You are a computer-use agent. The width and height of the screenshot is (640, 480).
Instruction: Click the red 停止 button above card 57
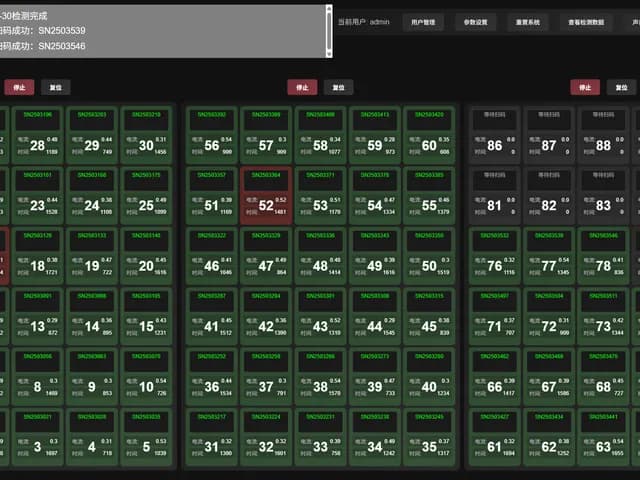click(302, 87)
